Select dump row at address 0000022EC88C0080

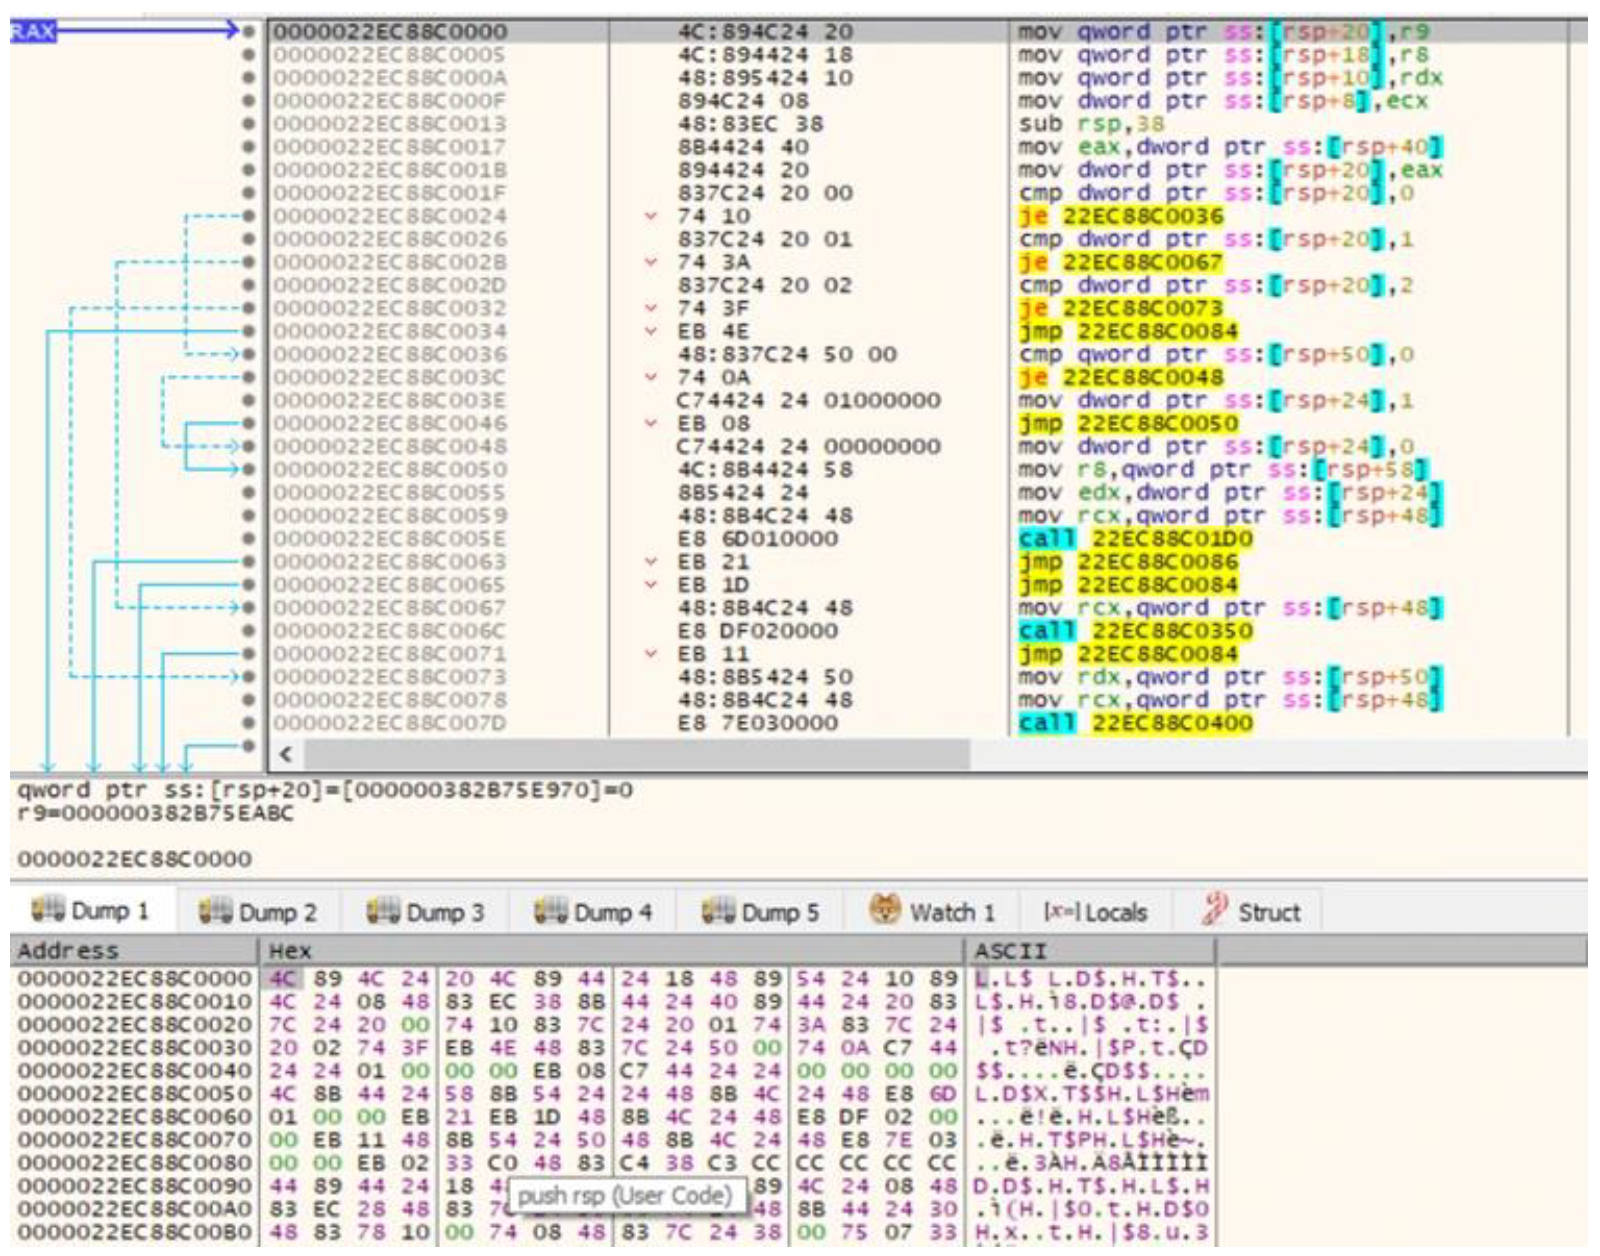(134, 1163)
